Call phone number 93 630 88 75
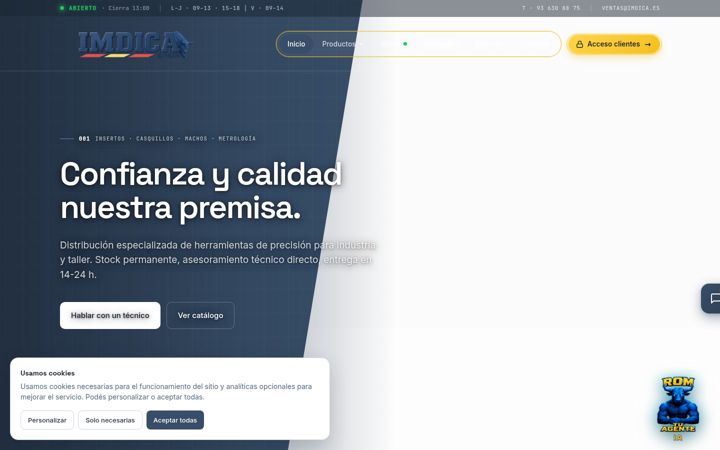720x450 pixels. pos(551,8)
